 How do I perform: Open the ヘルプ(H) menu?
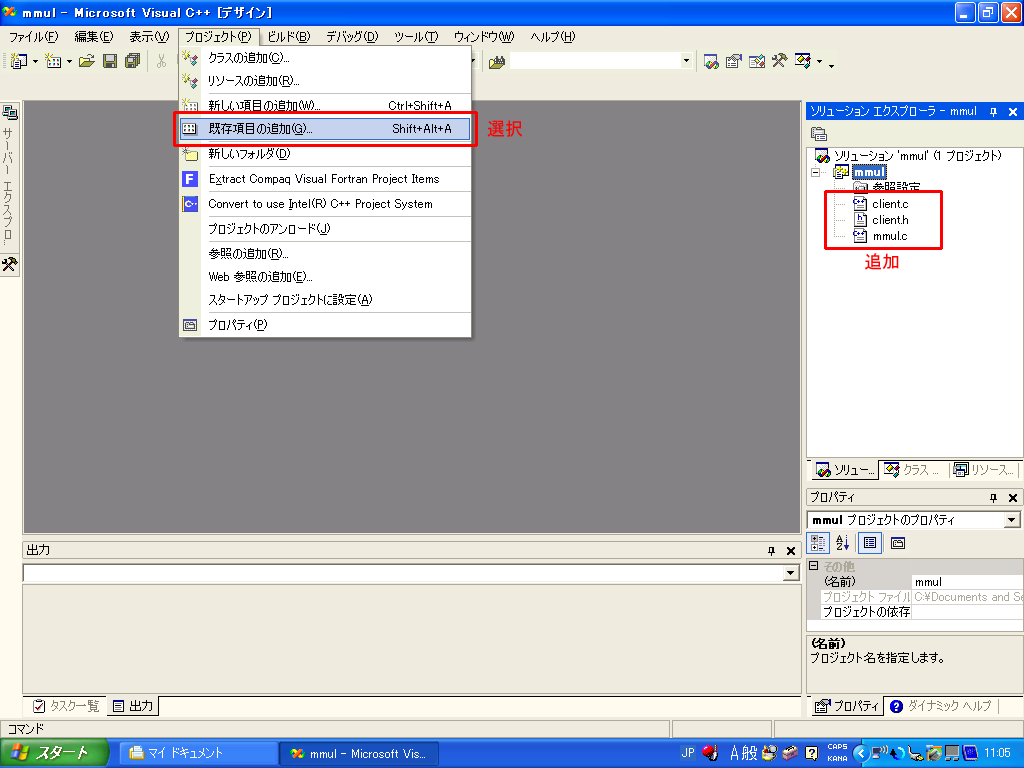(552, 37)
